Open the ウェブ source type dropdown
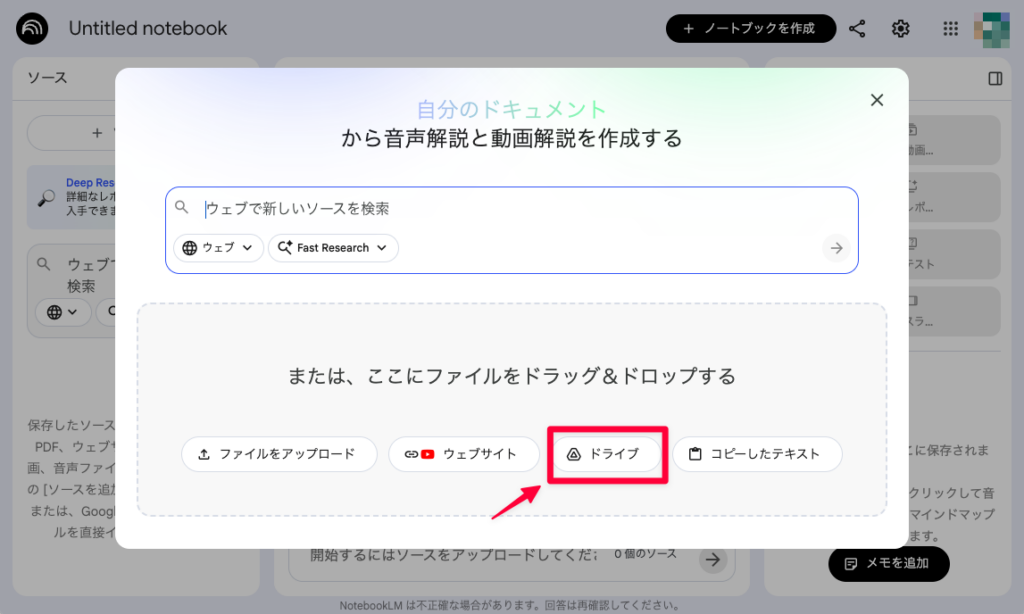Screen dimensions: 1024x614 click(x=218, y=248)
